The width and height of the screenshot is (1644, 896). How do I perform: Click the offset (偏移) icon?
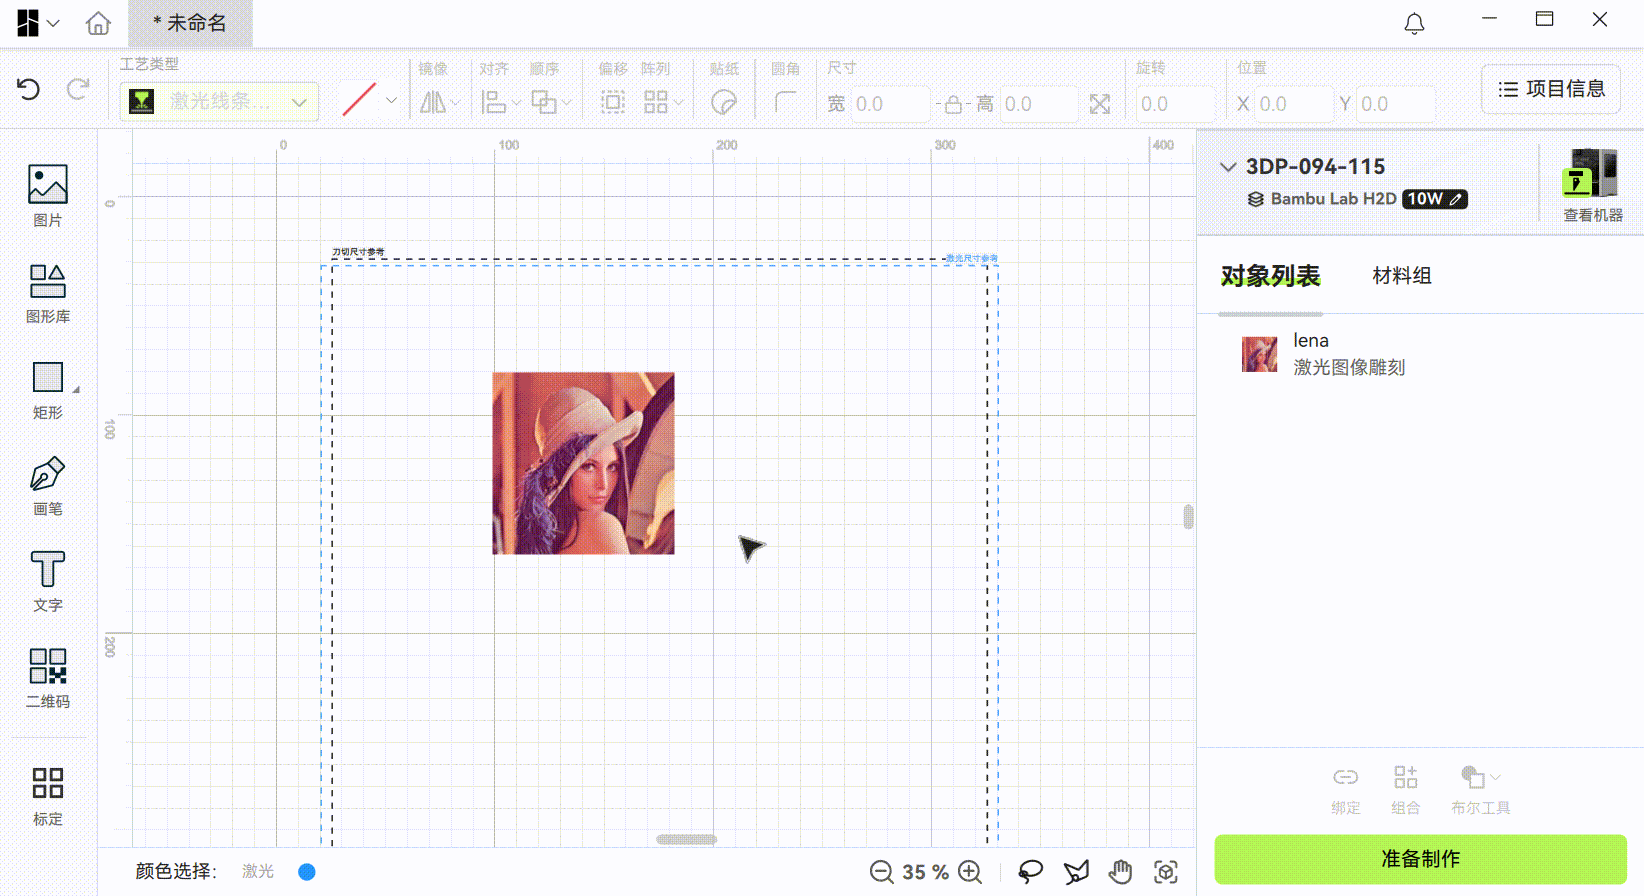(613, 102)
